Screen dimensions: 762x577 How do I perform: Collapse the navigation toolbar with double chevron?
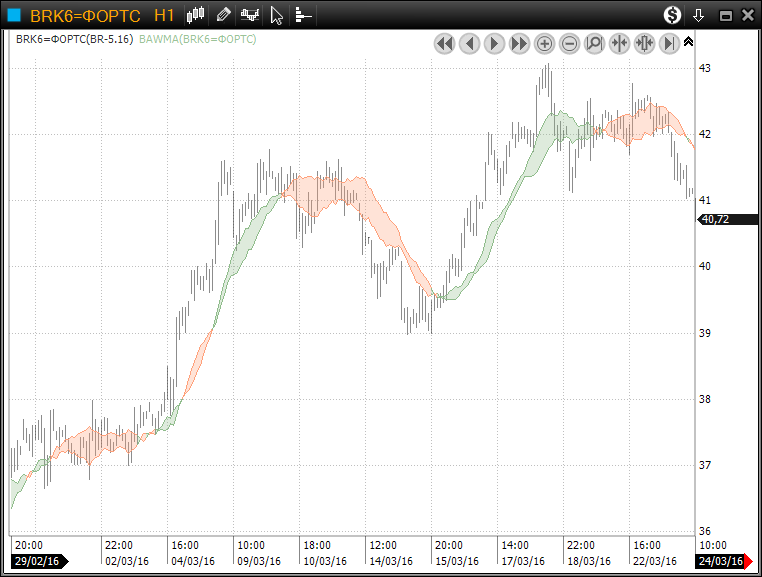pyautogui.click(x=688, y=41)
